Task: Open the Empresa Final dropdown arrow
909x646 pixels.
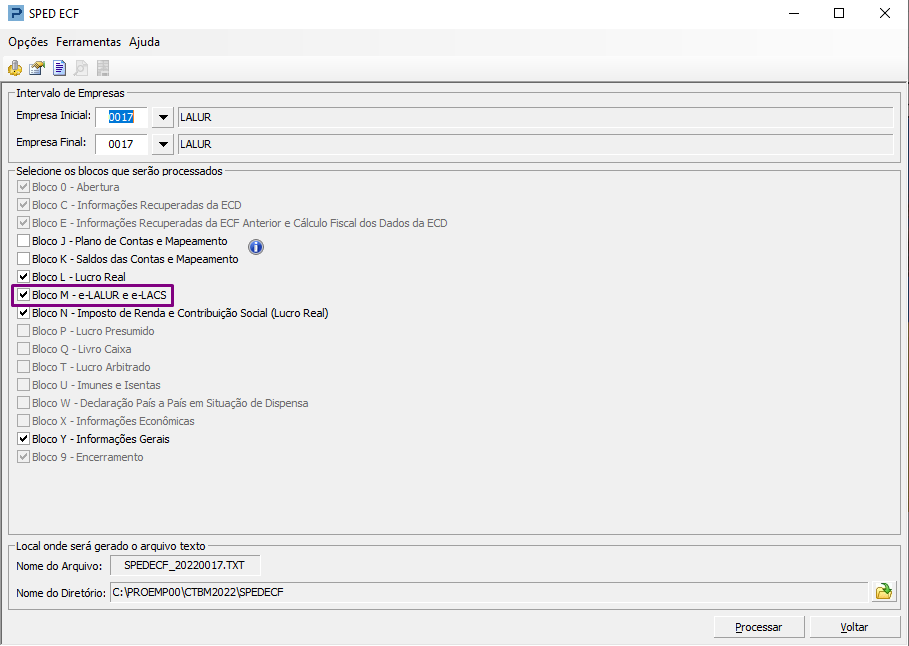Action: [x=163, y=144]
